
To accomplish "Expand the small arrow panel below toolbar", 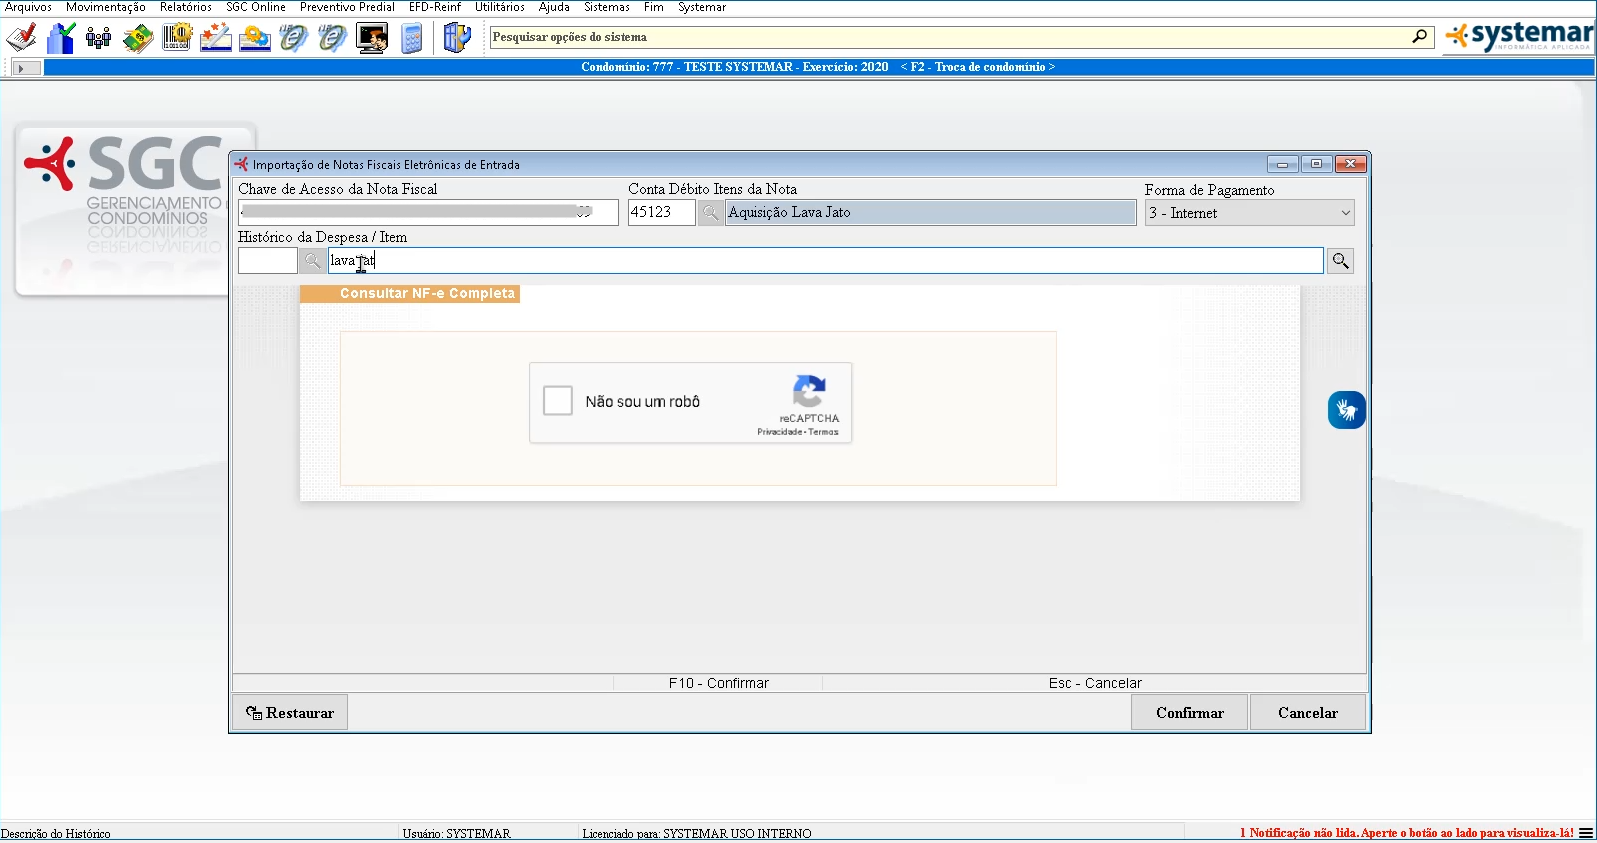I will [24, 68].
